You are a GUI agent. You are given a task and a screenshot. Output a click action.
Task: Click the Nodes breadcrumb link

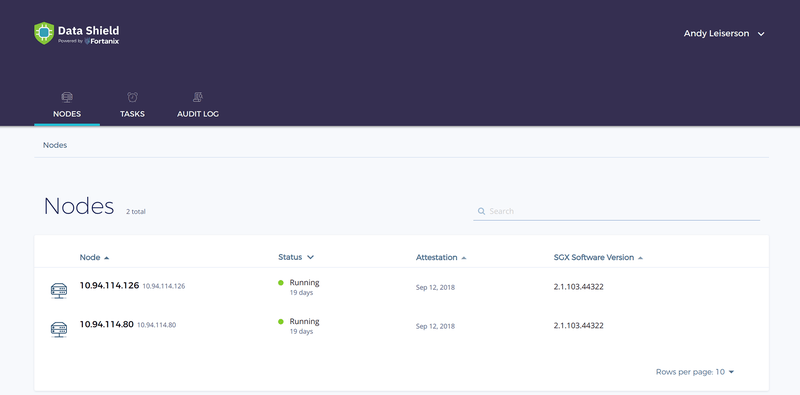pos(55,145)
